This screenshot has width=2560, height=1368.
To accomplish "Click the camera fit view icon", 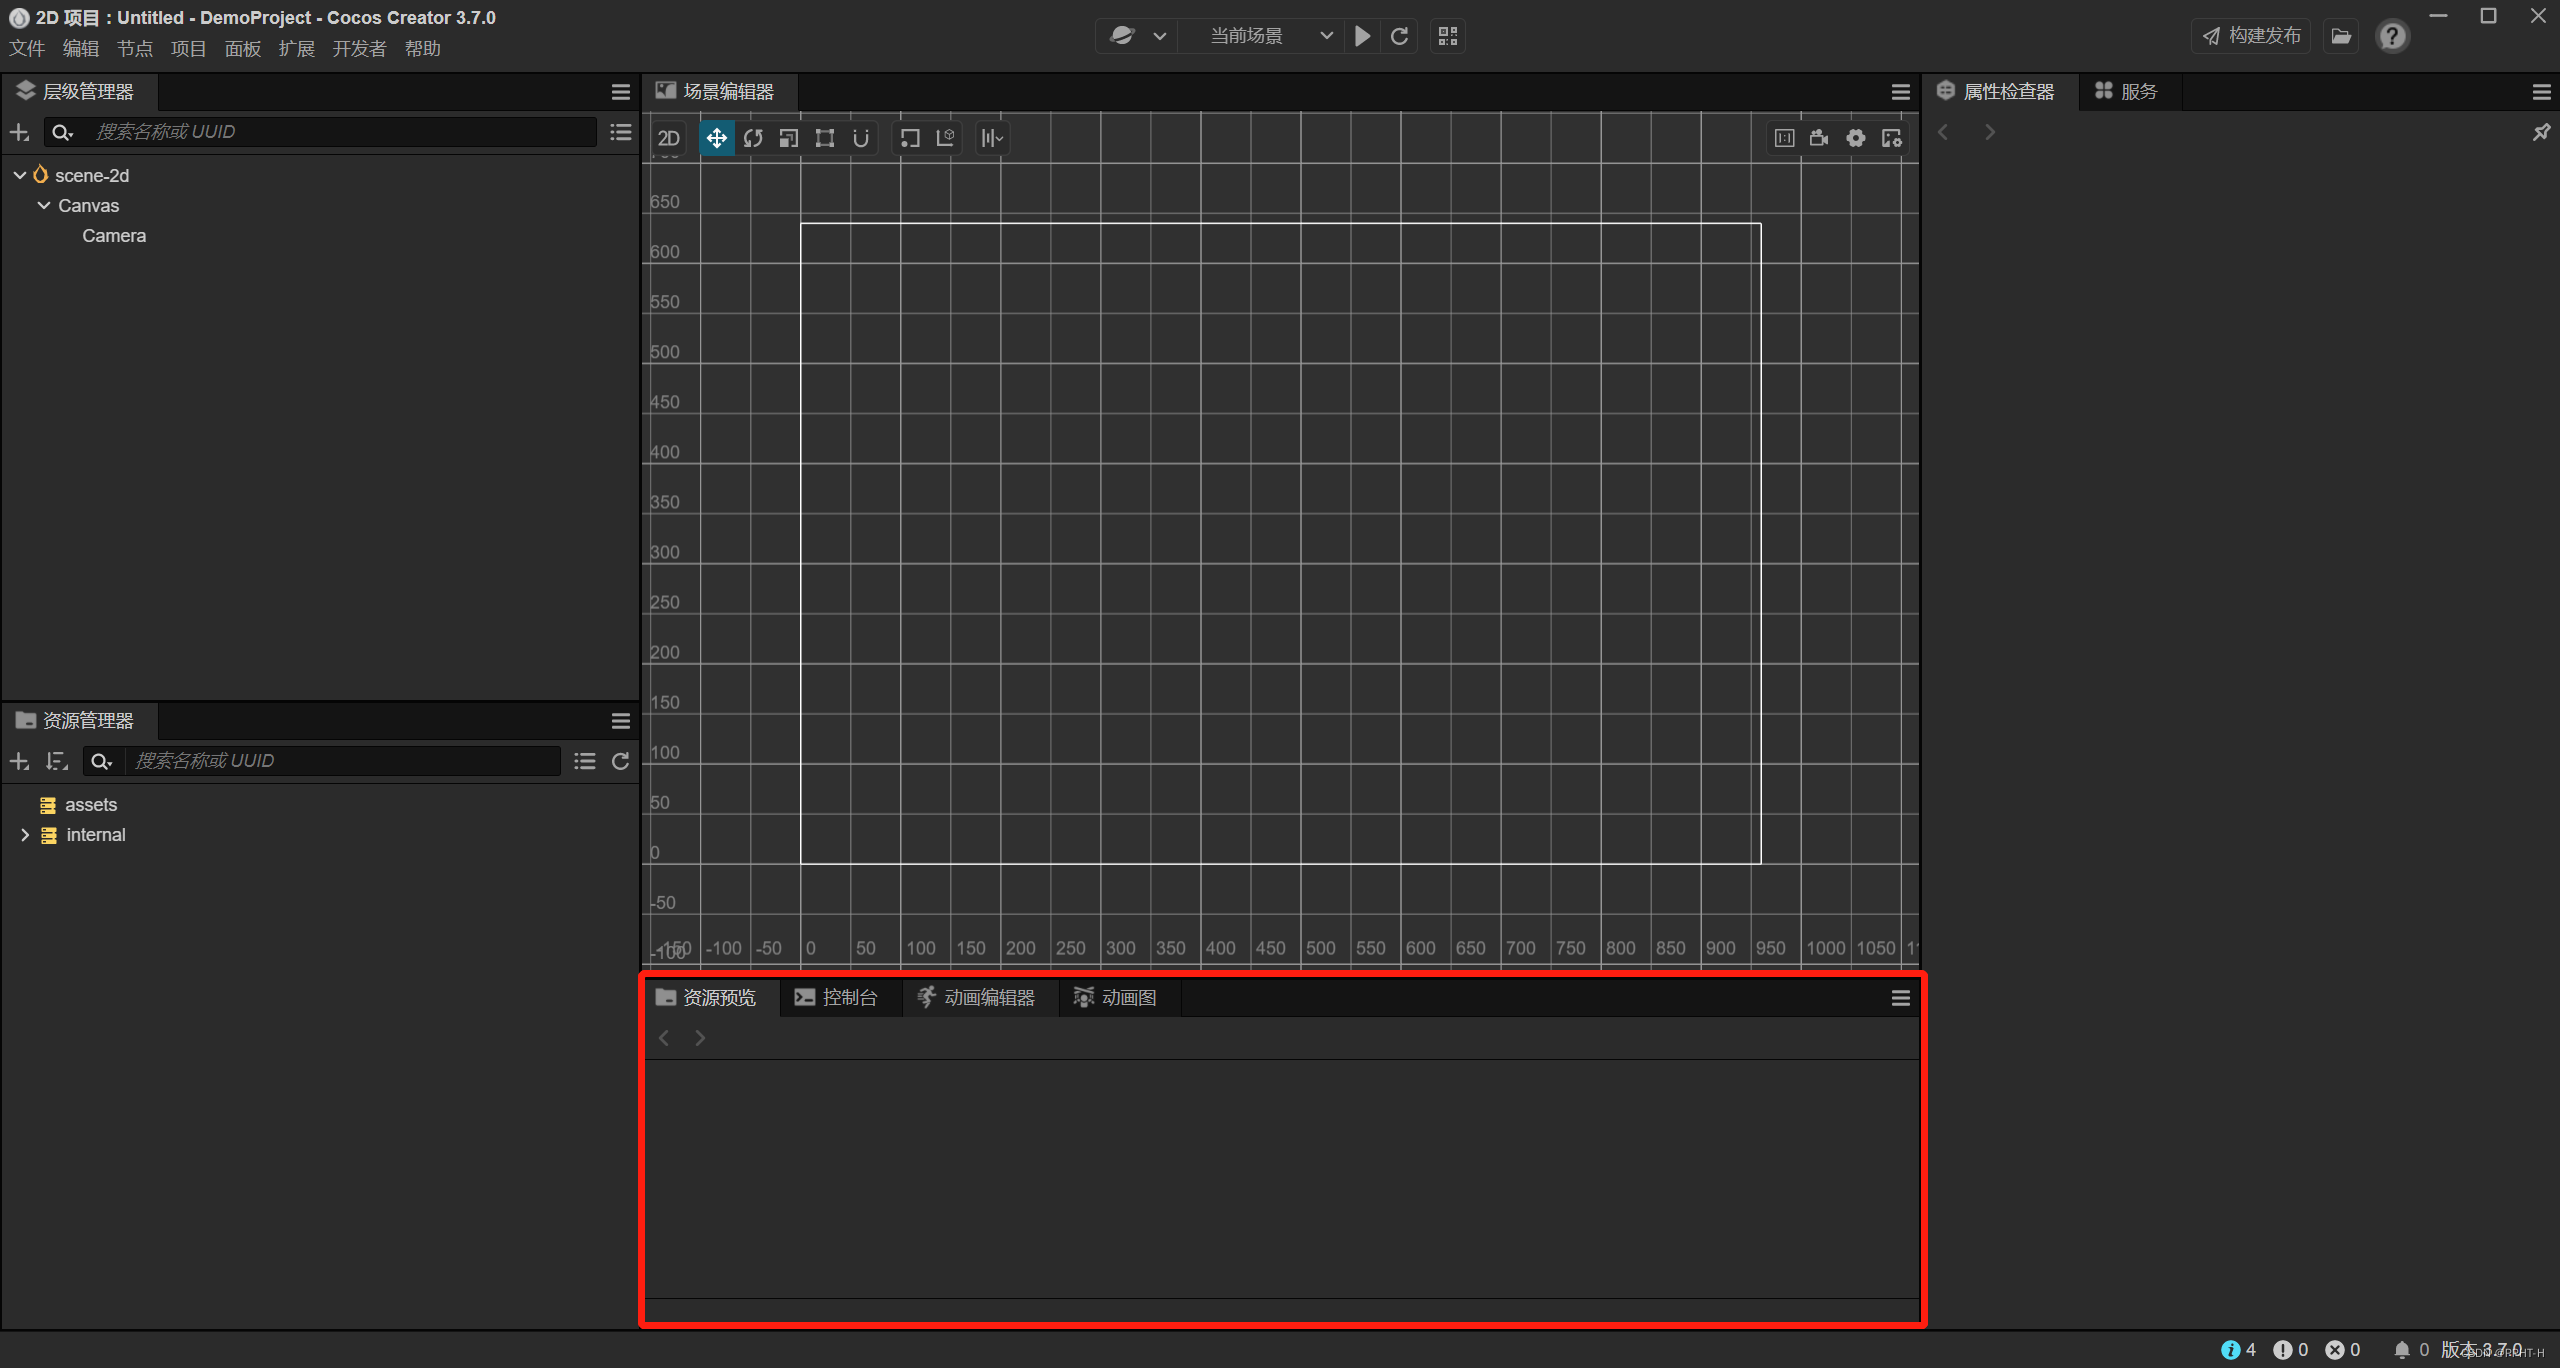I will [x=1818, y=137].
